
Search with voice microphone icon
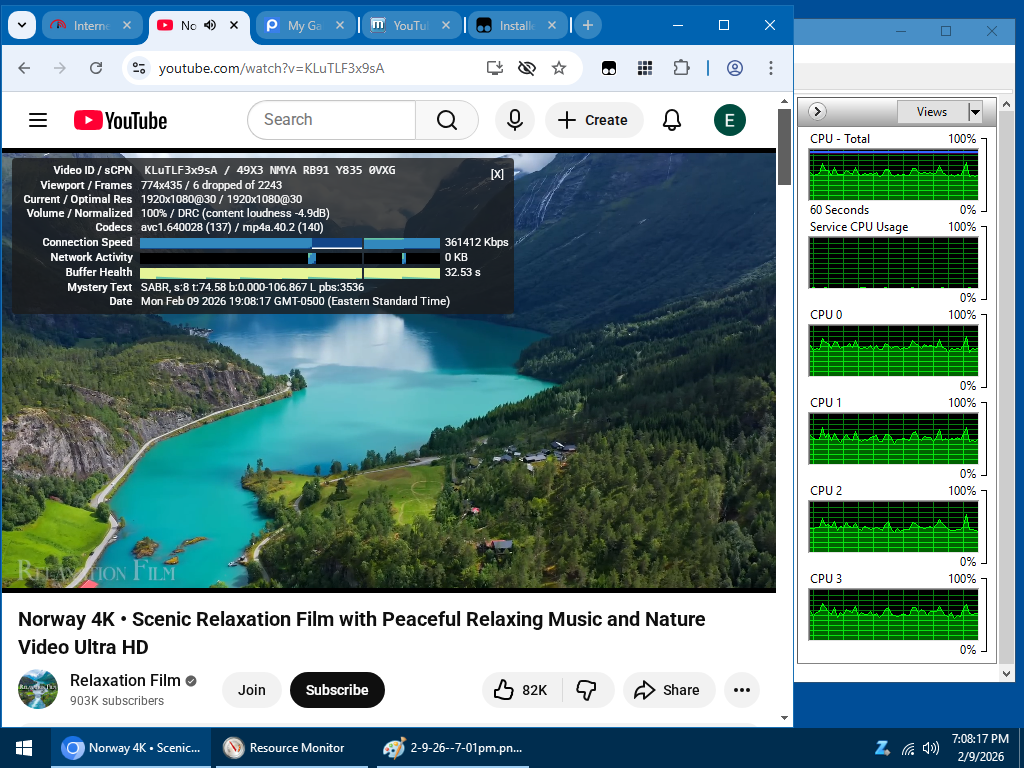[x=515, y=120]
